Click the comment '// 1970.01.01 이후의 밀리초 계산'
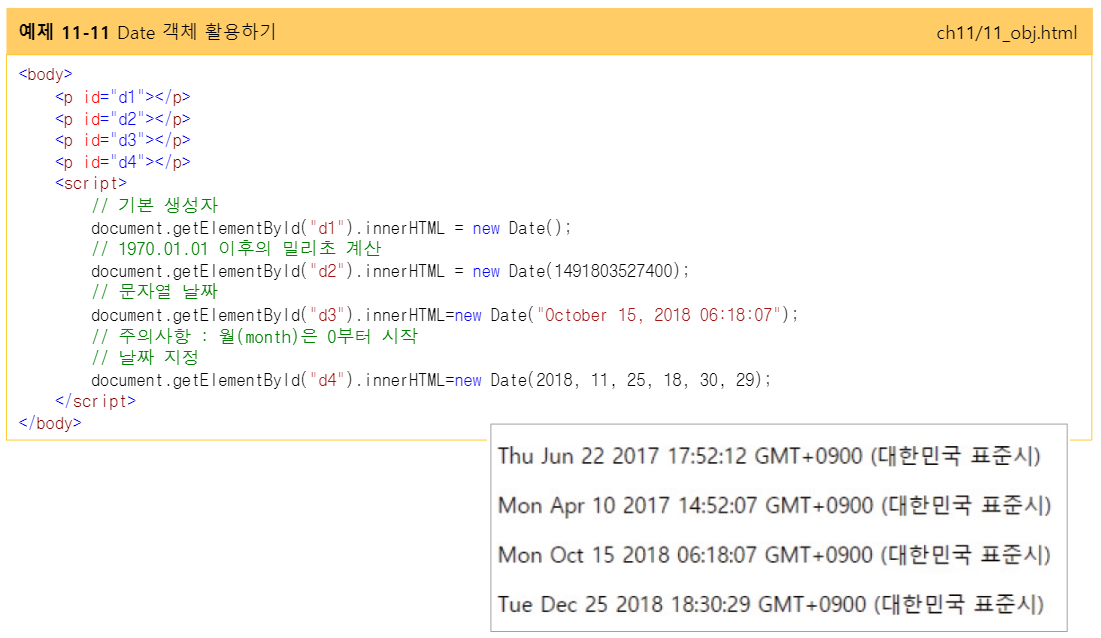 [237, 248]
